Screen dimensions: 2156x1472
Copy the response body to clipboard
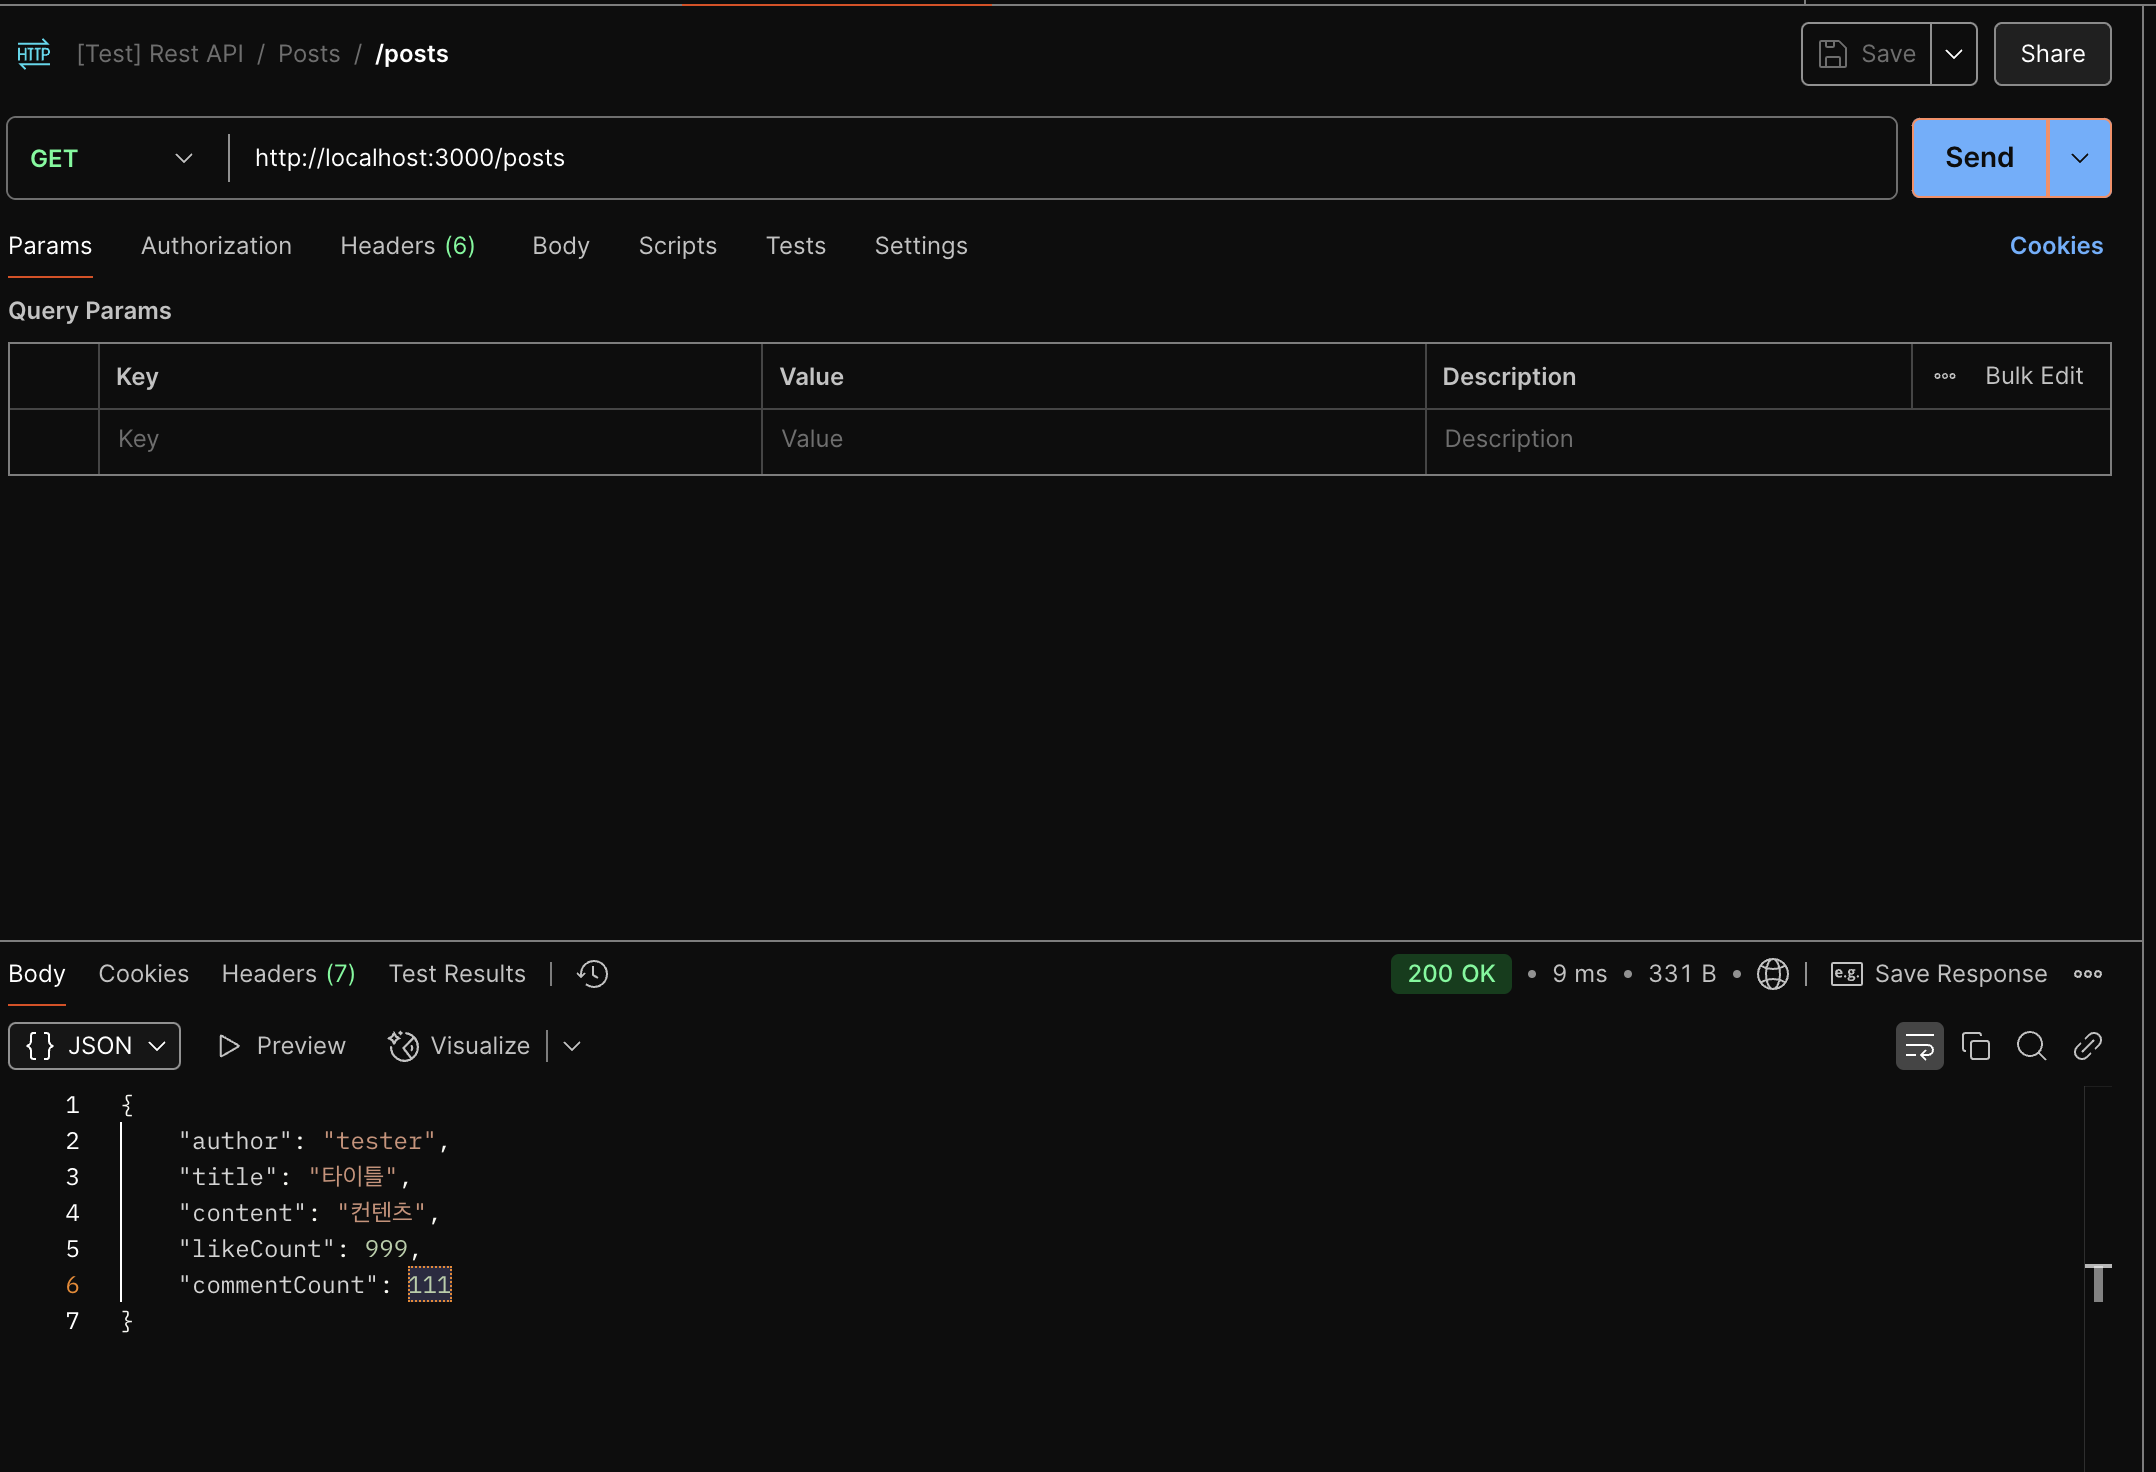click(x=1975, y=1046)
